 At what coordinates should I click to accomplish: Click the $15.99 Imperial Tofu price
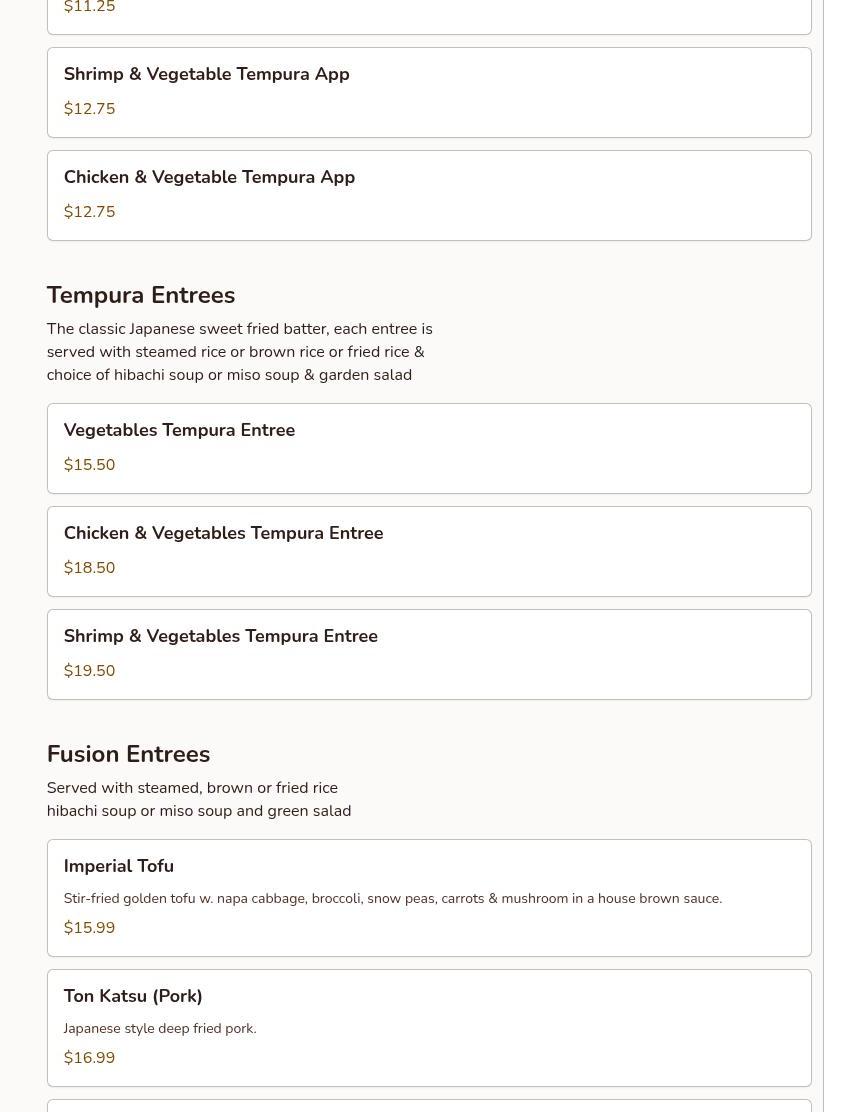(89, 927)
